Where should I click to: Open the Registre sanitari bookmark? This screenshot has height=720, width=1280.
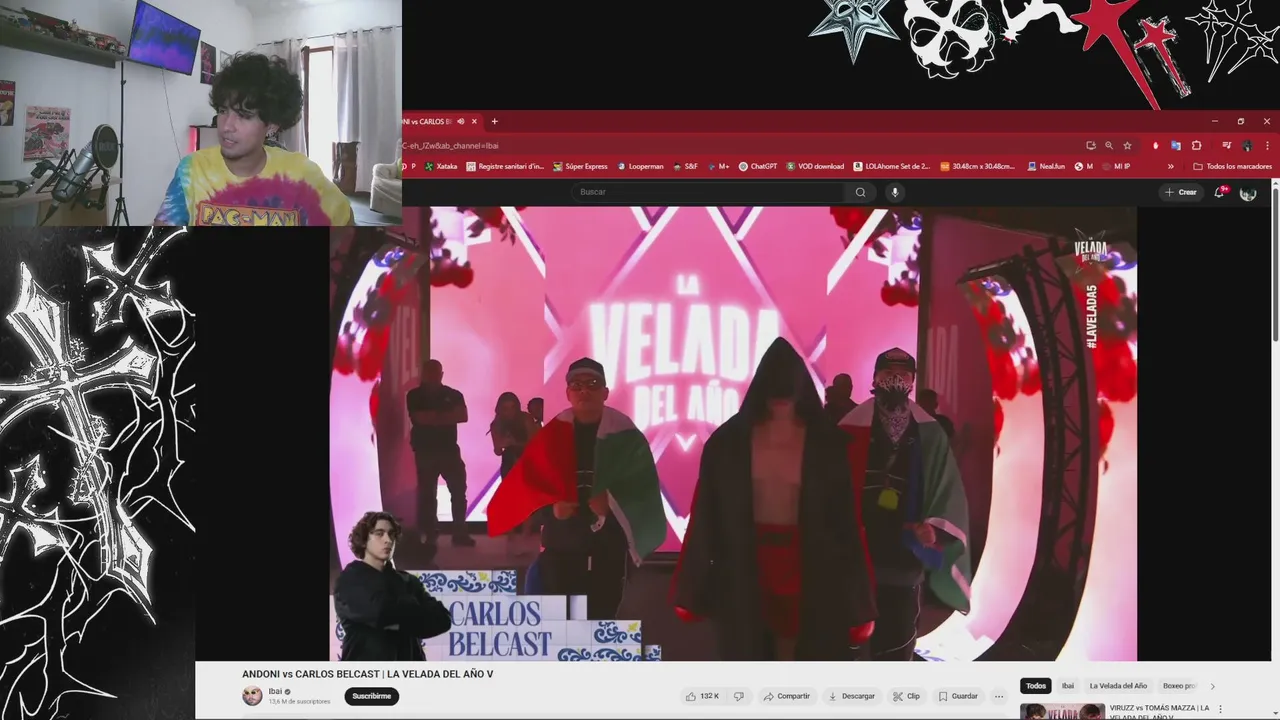click(x=505, y=166)
